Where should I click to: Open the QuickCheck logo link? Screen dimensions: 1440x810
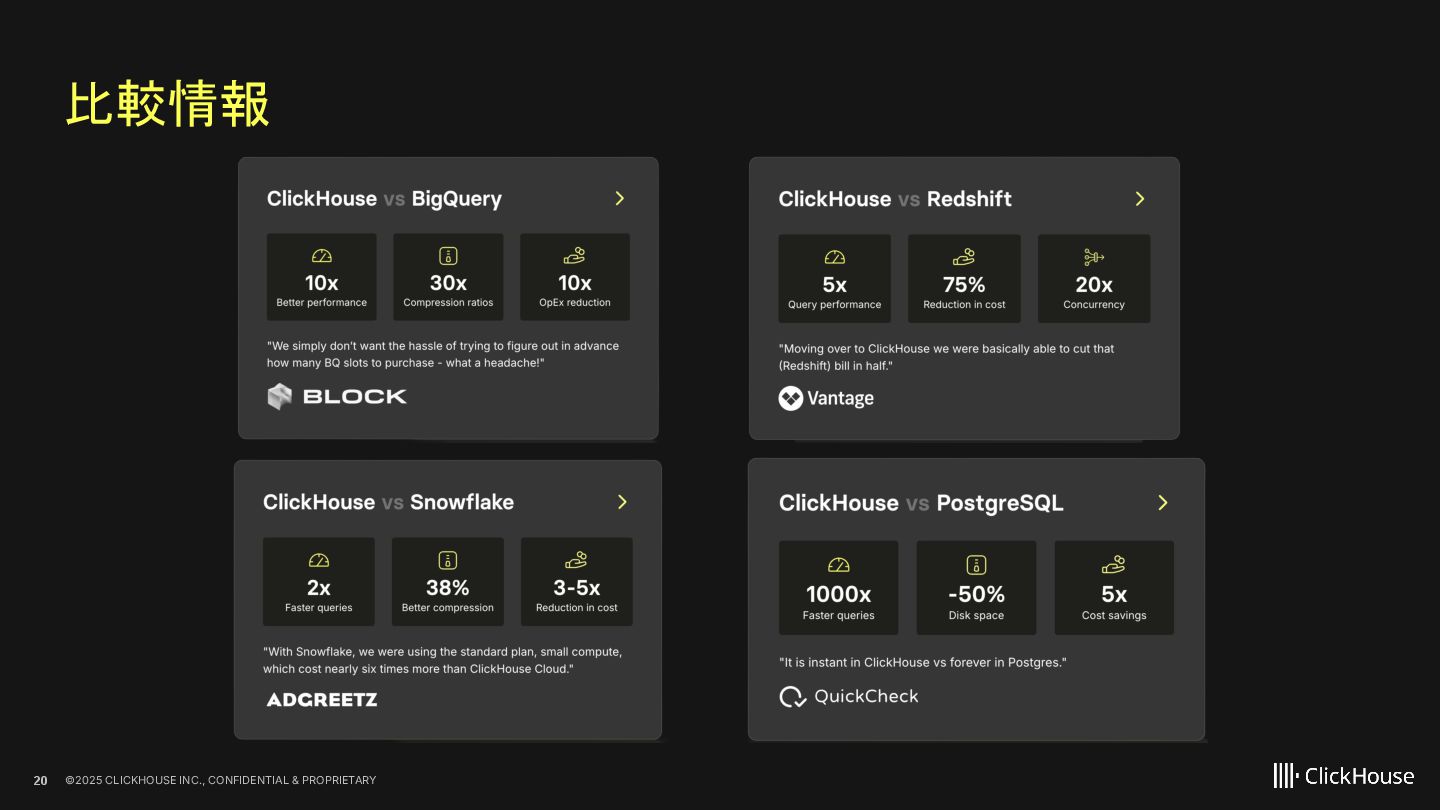click(x=848, y=697)
